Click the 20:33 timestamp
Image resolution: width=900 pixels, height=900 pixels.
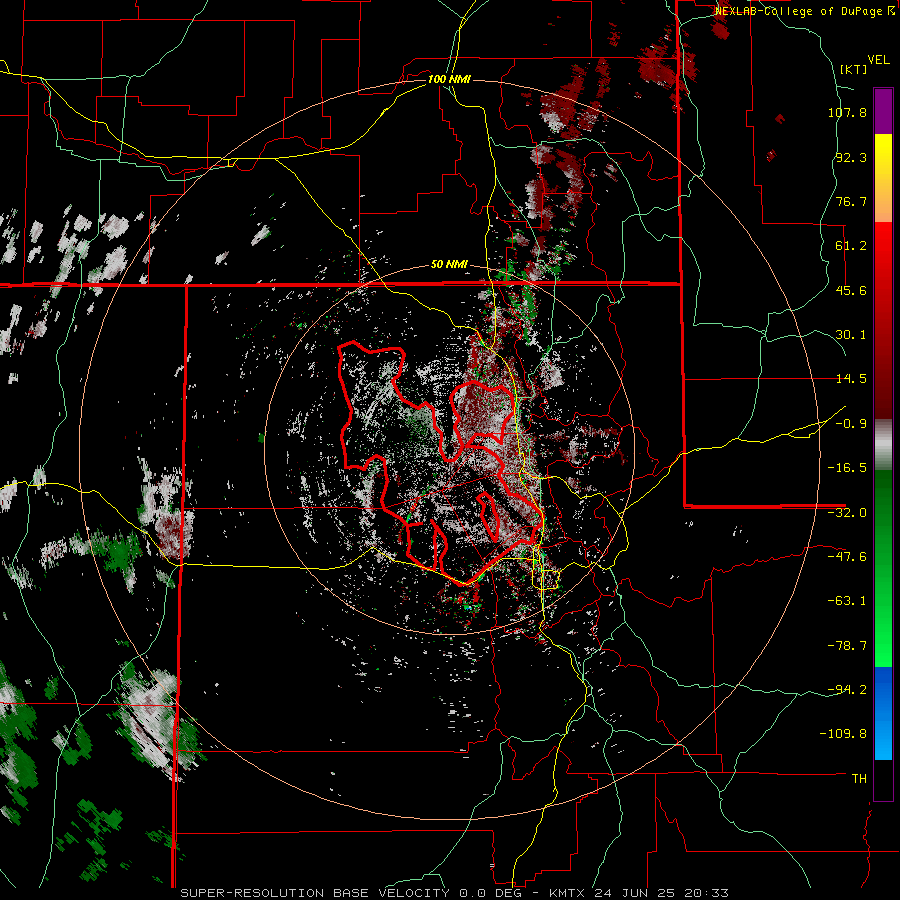click(x=707, y=893)
